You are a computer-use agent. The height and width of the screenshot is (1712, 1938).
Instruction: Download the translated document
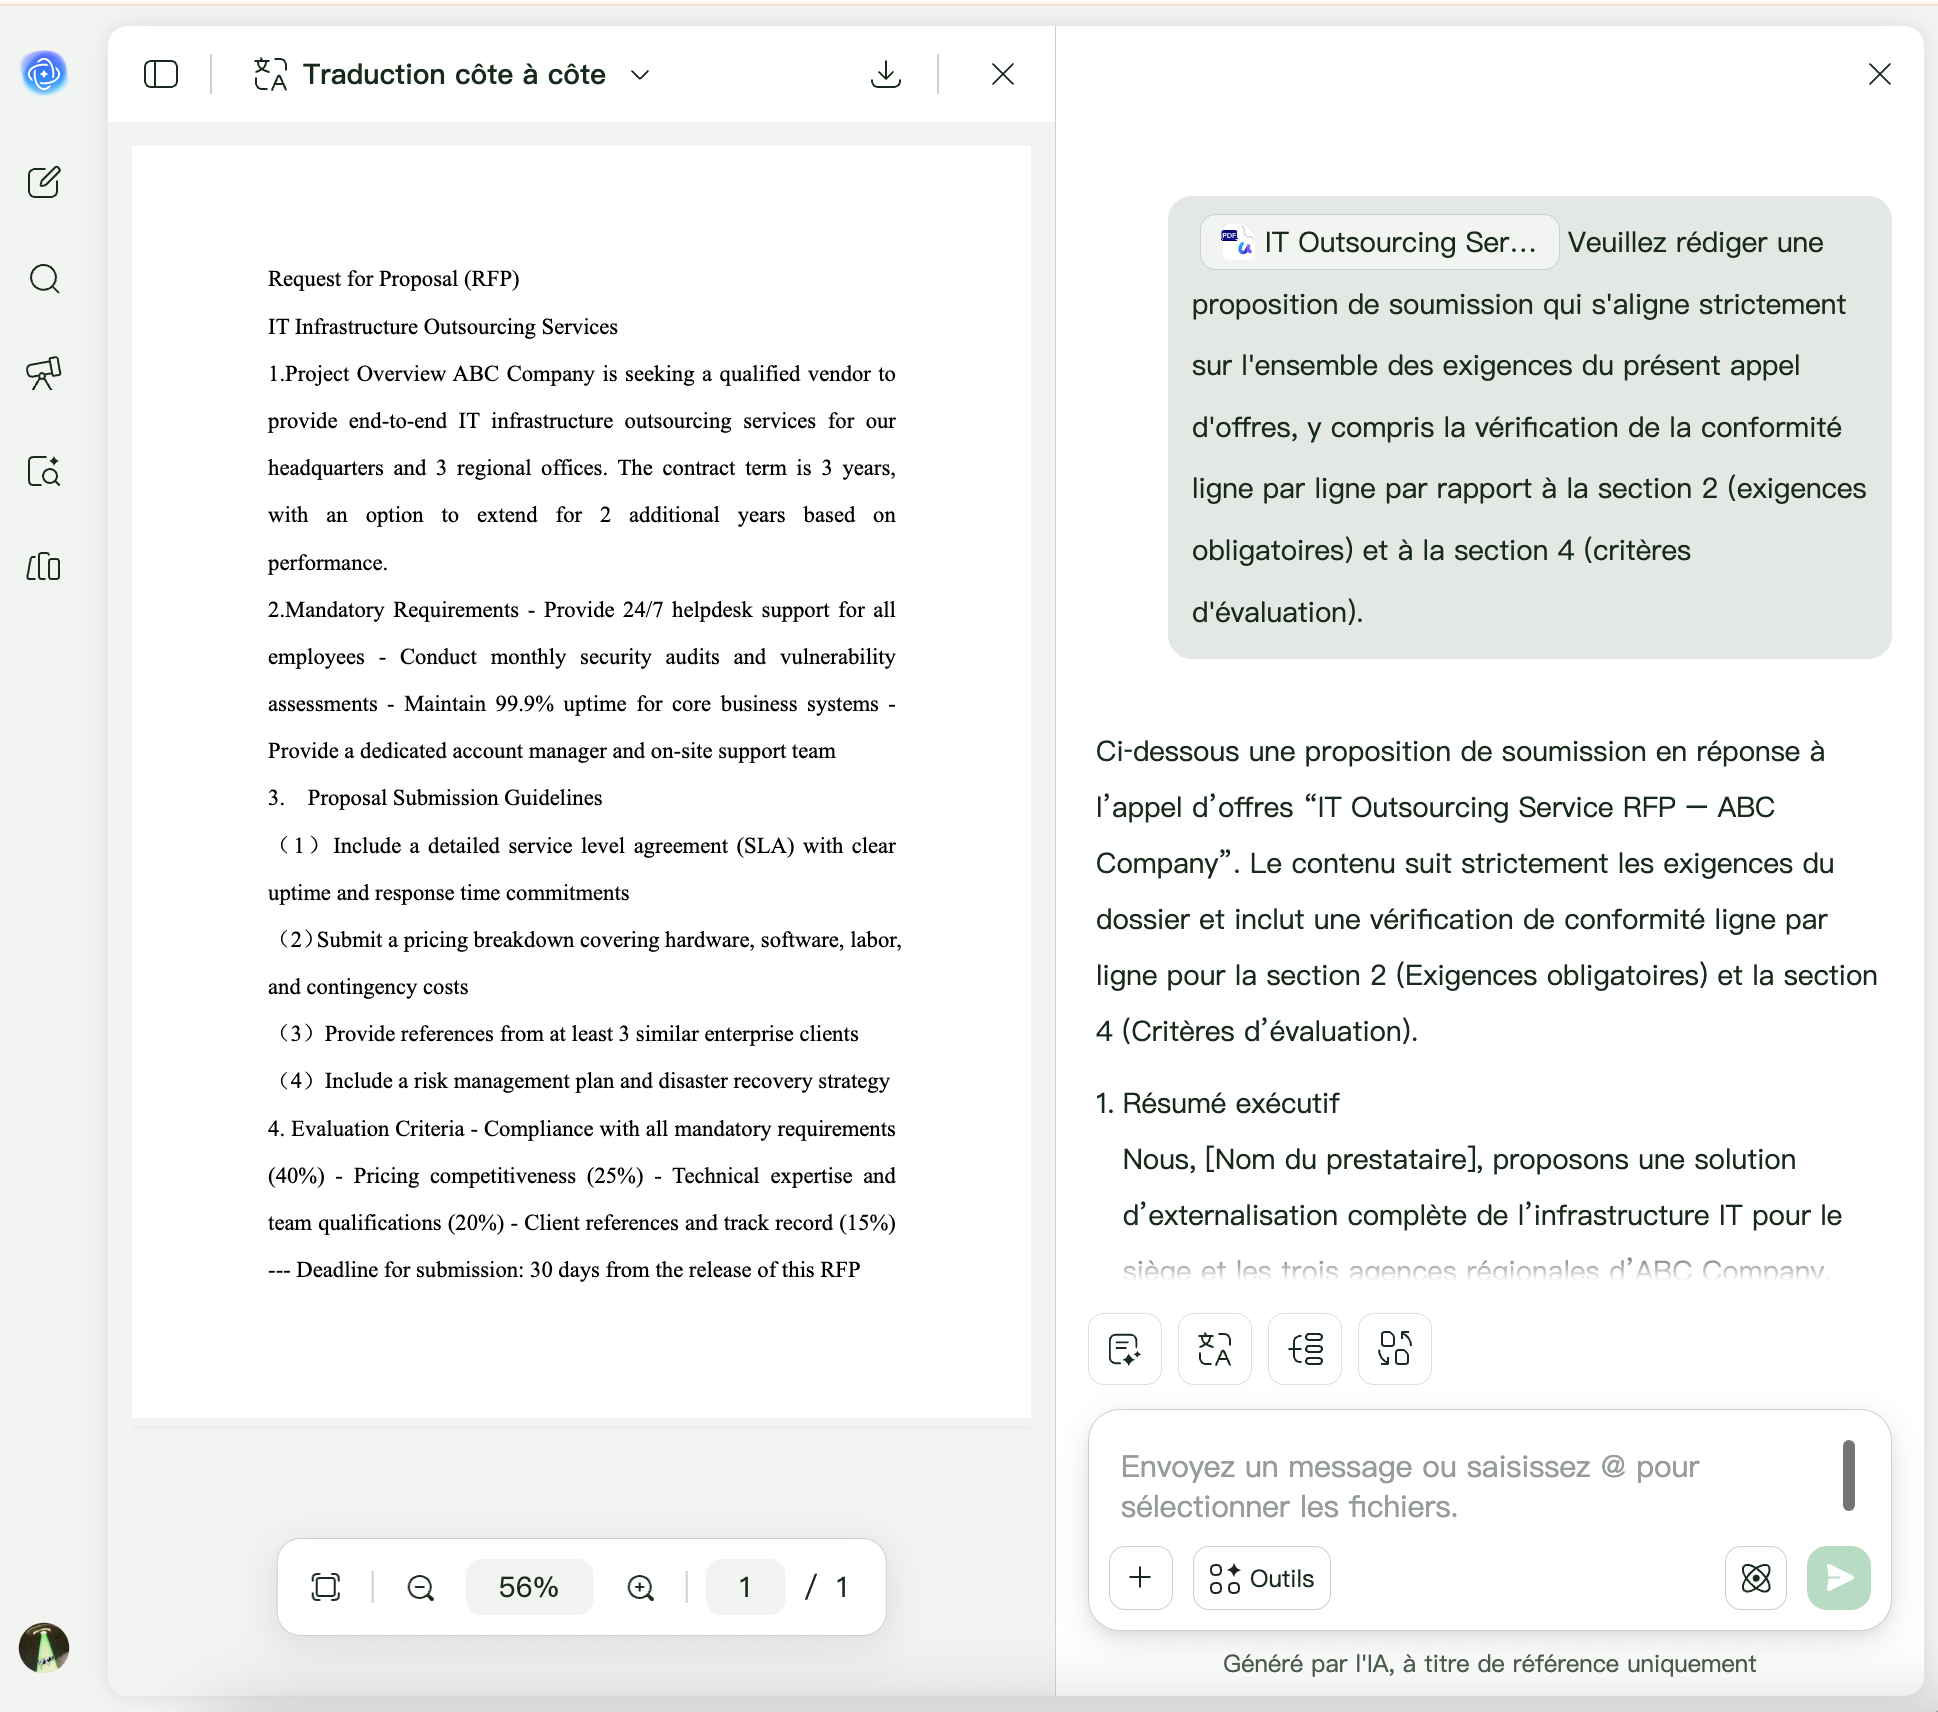pyautogui.click(x=886, y=74)
